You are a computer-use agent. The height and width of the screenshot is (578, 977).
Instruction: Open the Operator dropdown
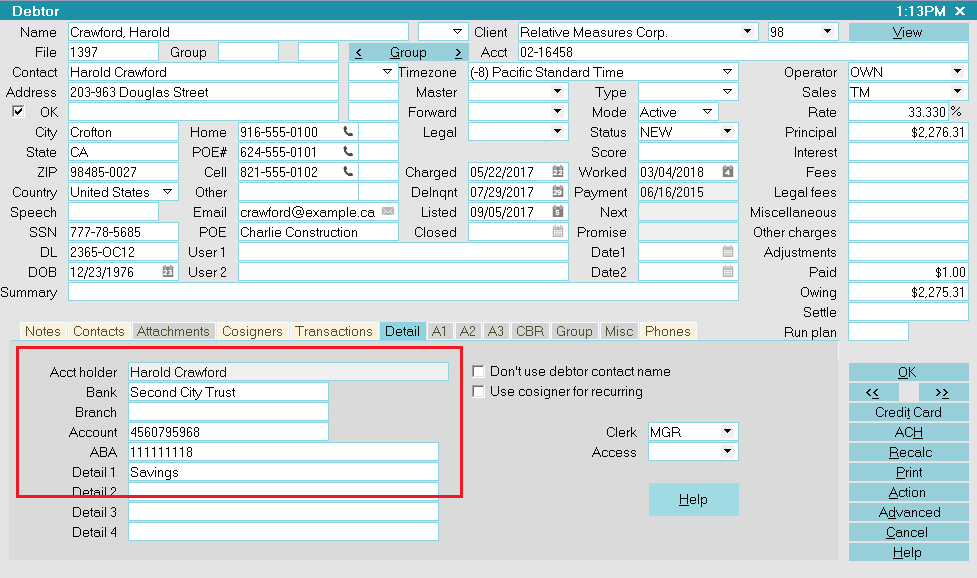point(957,72)
